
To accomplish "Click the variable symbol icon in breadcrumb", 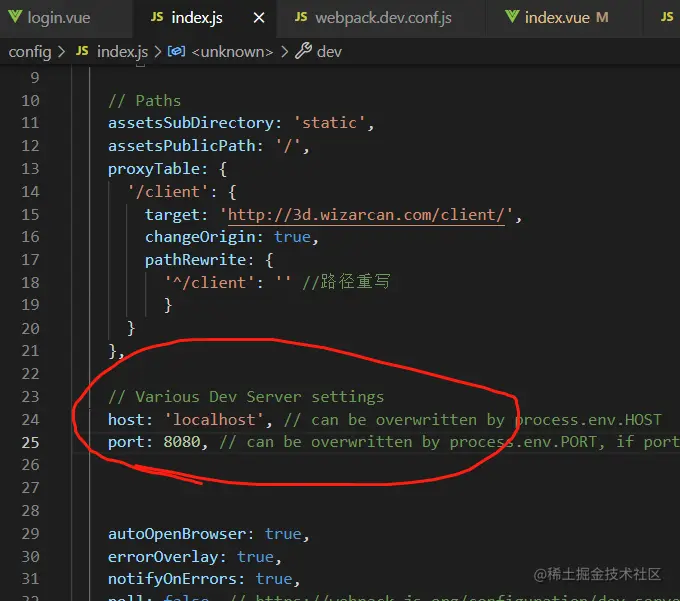I will (177, 51).
